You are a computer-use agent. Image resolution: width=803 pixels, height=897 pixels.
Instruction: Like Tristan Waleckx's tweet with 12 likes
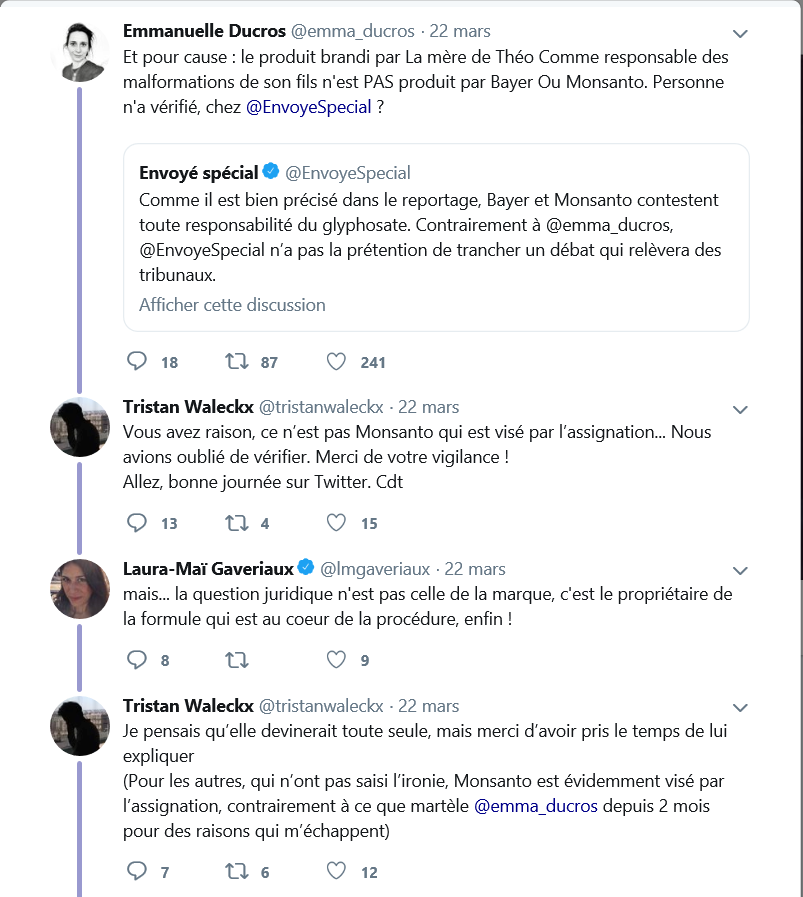click(x=337, y=871)
